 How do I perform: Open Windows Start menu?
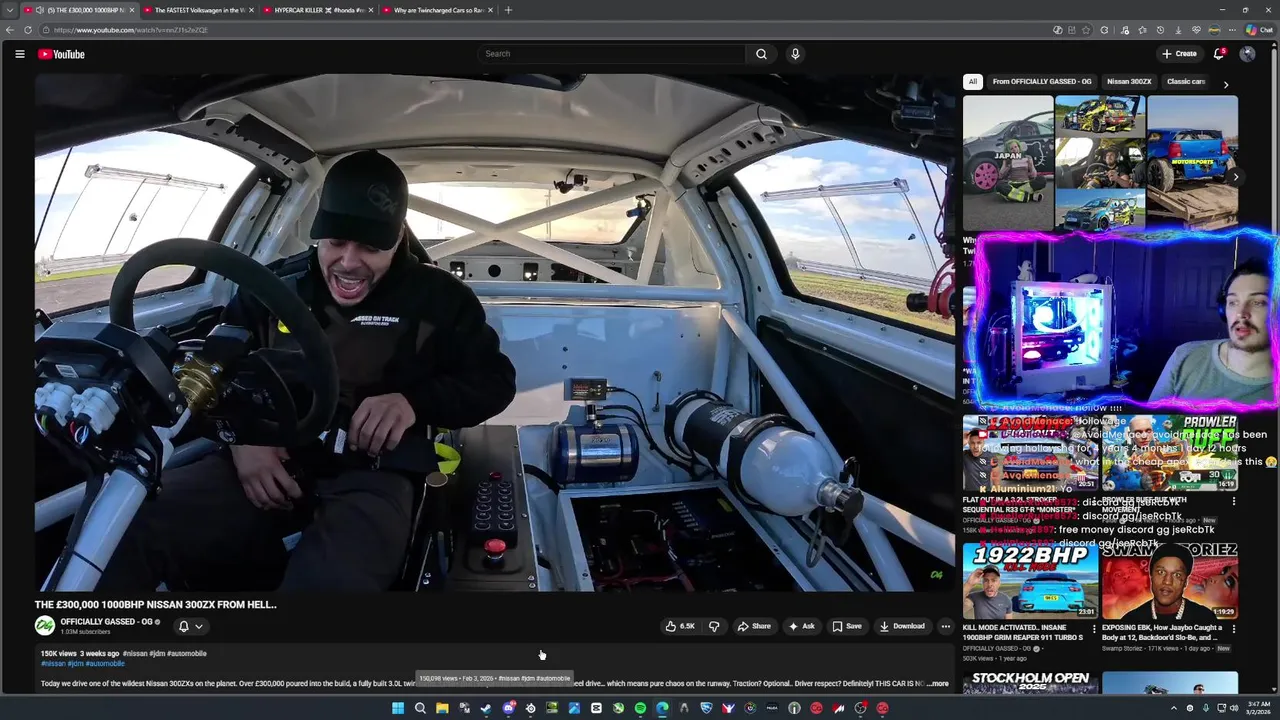pos(398,708)
